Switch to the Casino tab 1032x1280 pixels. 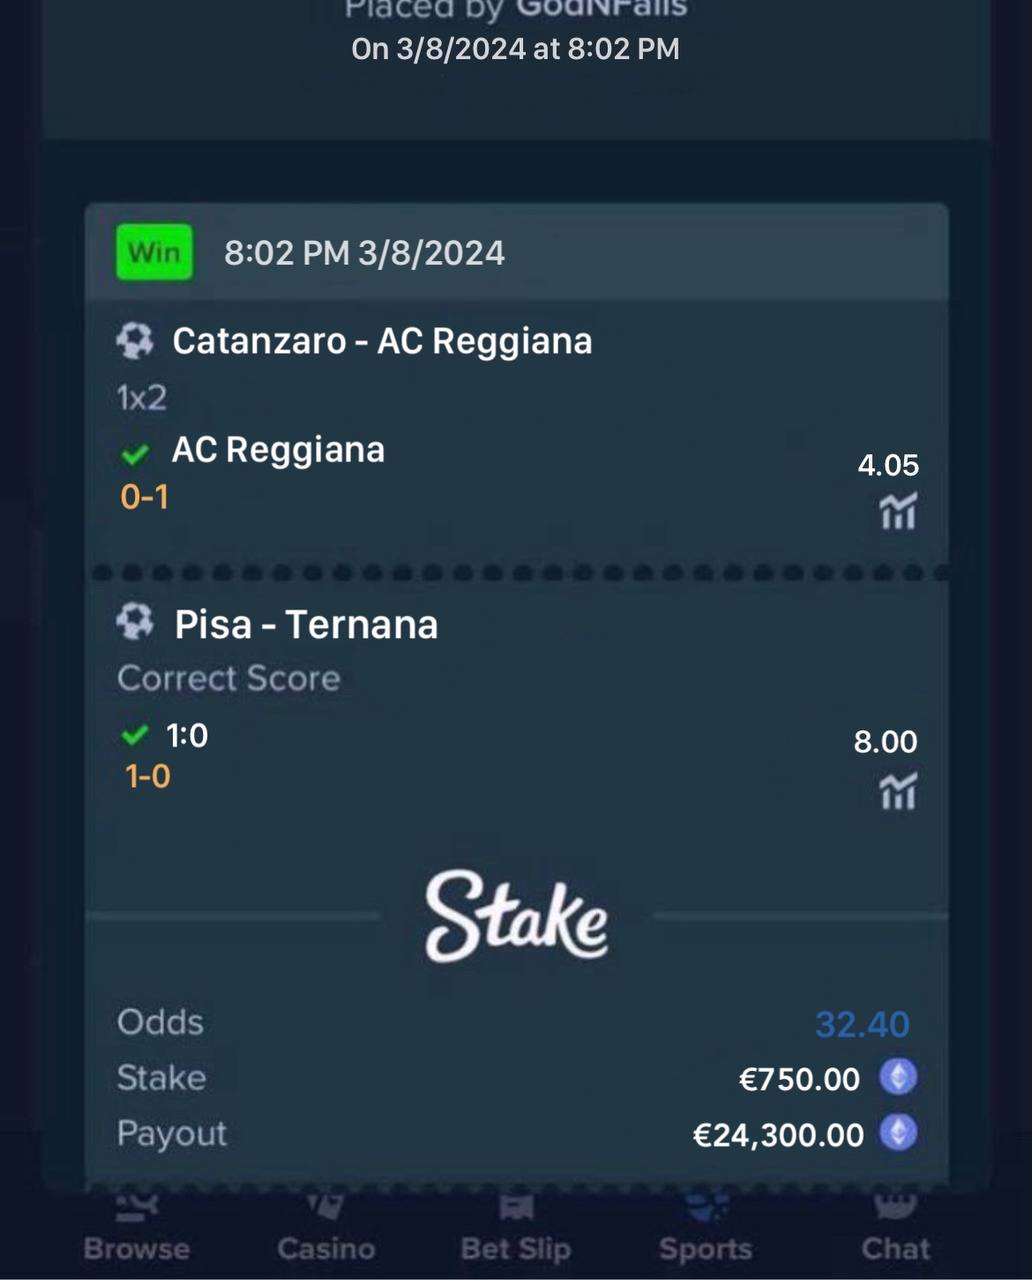[326, 1230]
